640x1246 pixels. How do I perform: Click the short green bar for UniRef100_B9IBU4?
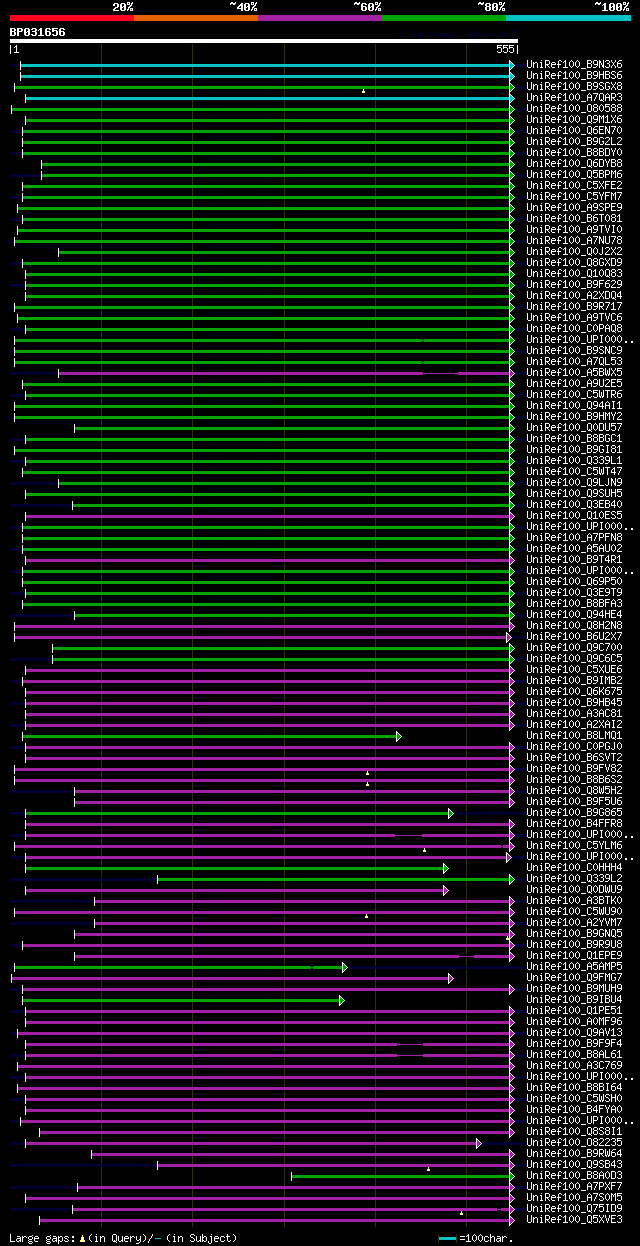[x=183, y=999]
